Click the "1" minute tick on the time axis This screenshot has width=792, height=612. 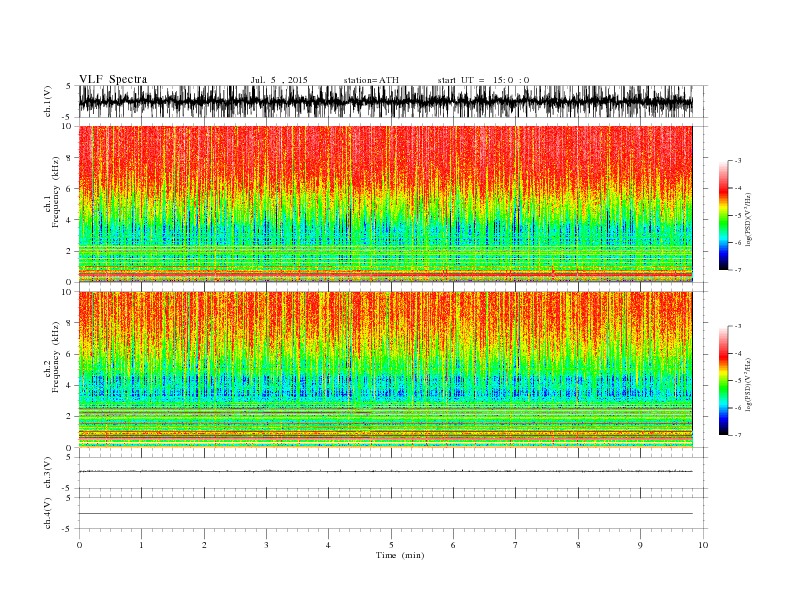(x=141, y=545)
